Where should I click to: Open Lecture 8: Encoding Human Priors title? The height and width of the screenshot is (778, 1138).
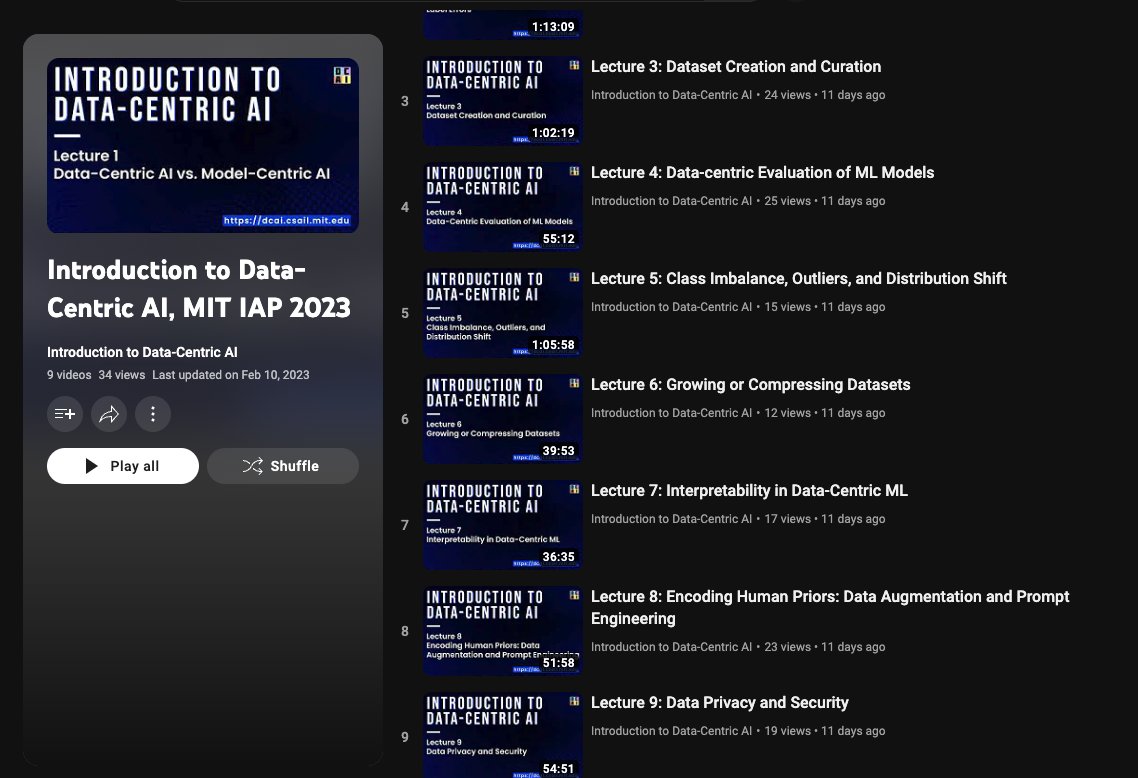[x=830, y=607]
